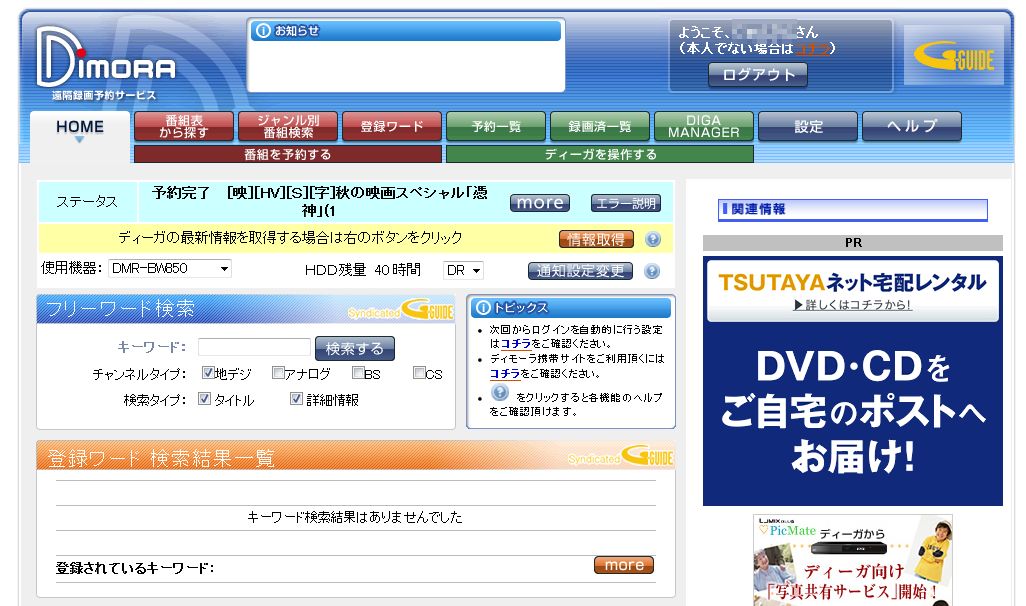Enable the アナログ channel checkbox
This screenshot has width=1026, height=606.
click(x=278, y=373)
